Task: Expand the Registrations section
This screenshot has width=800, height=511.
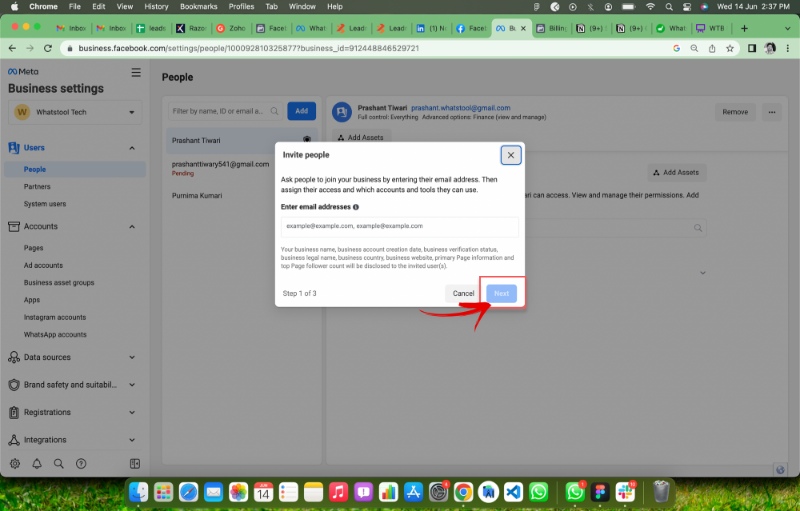Action: pos(132,412)
